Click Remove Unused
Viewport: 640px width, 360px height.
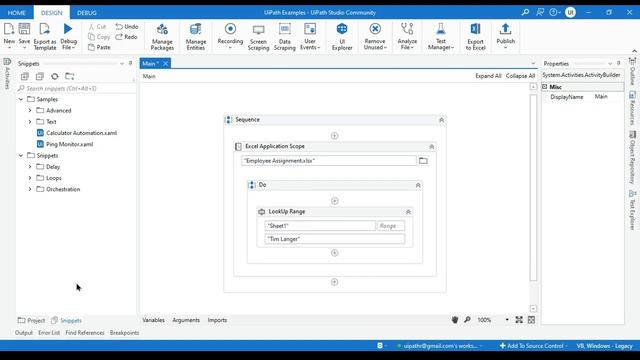375,36
